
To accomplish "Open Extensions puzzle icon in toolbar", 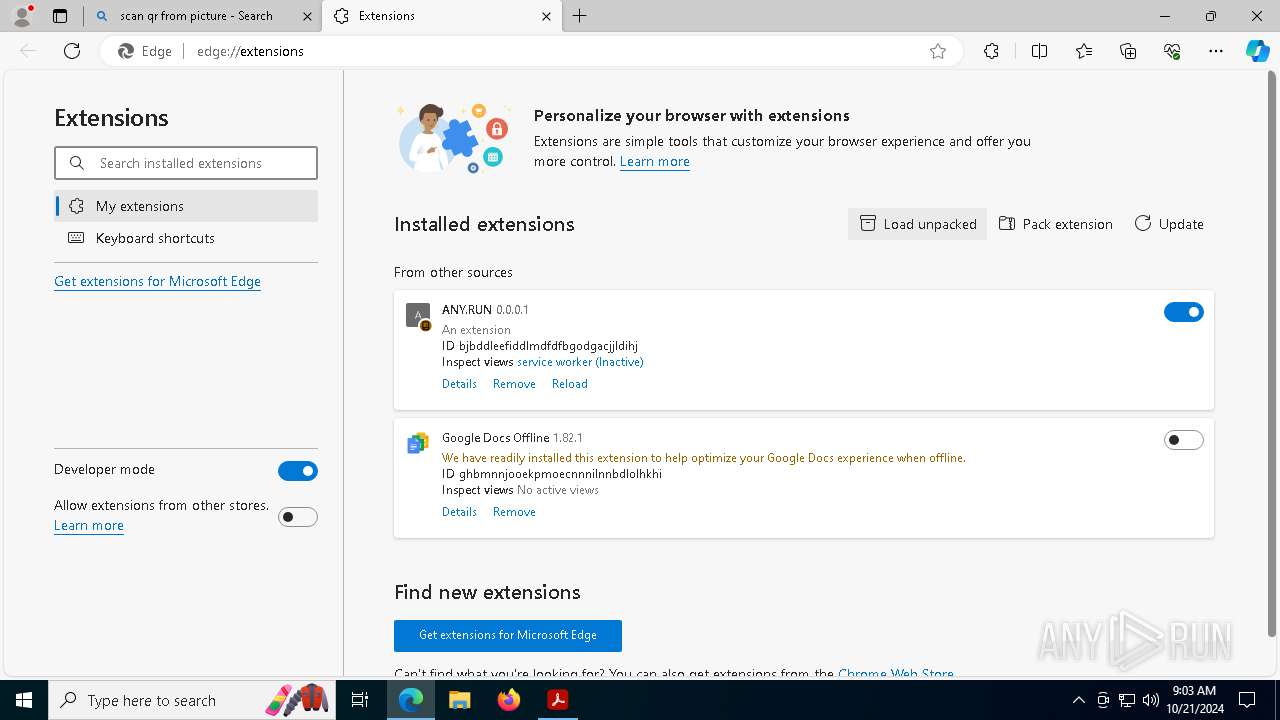I will click(x=991, y=51).
